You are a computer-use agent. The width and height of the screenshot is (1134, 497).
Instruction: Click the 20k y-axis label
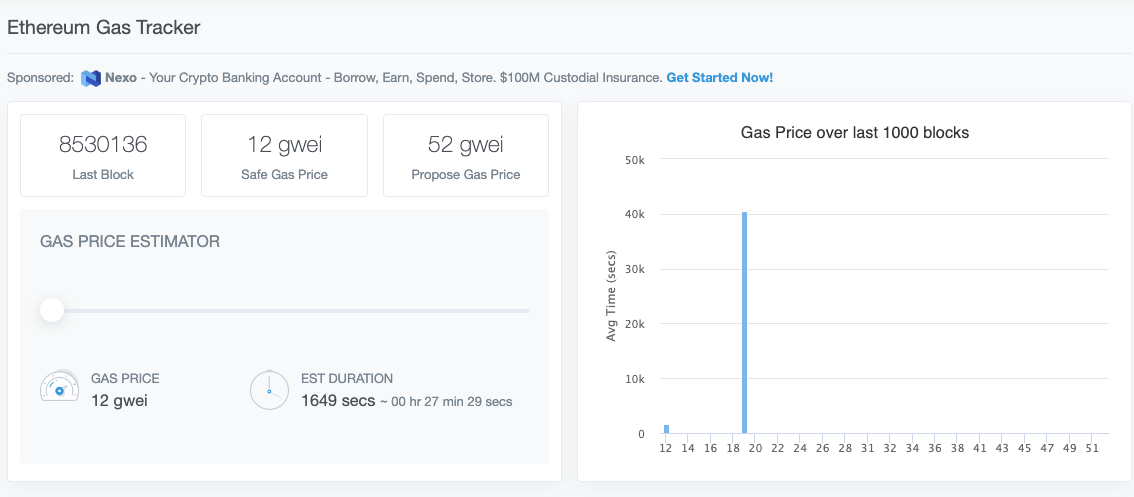click(x=634, y=324)
